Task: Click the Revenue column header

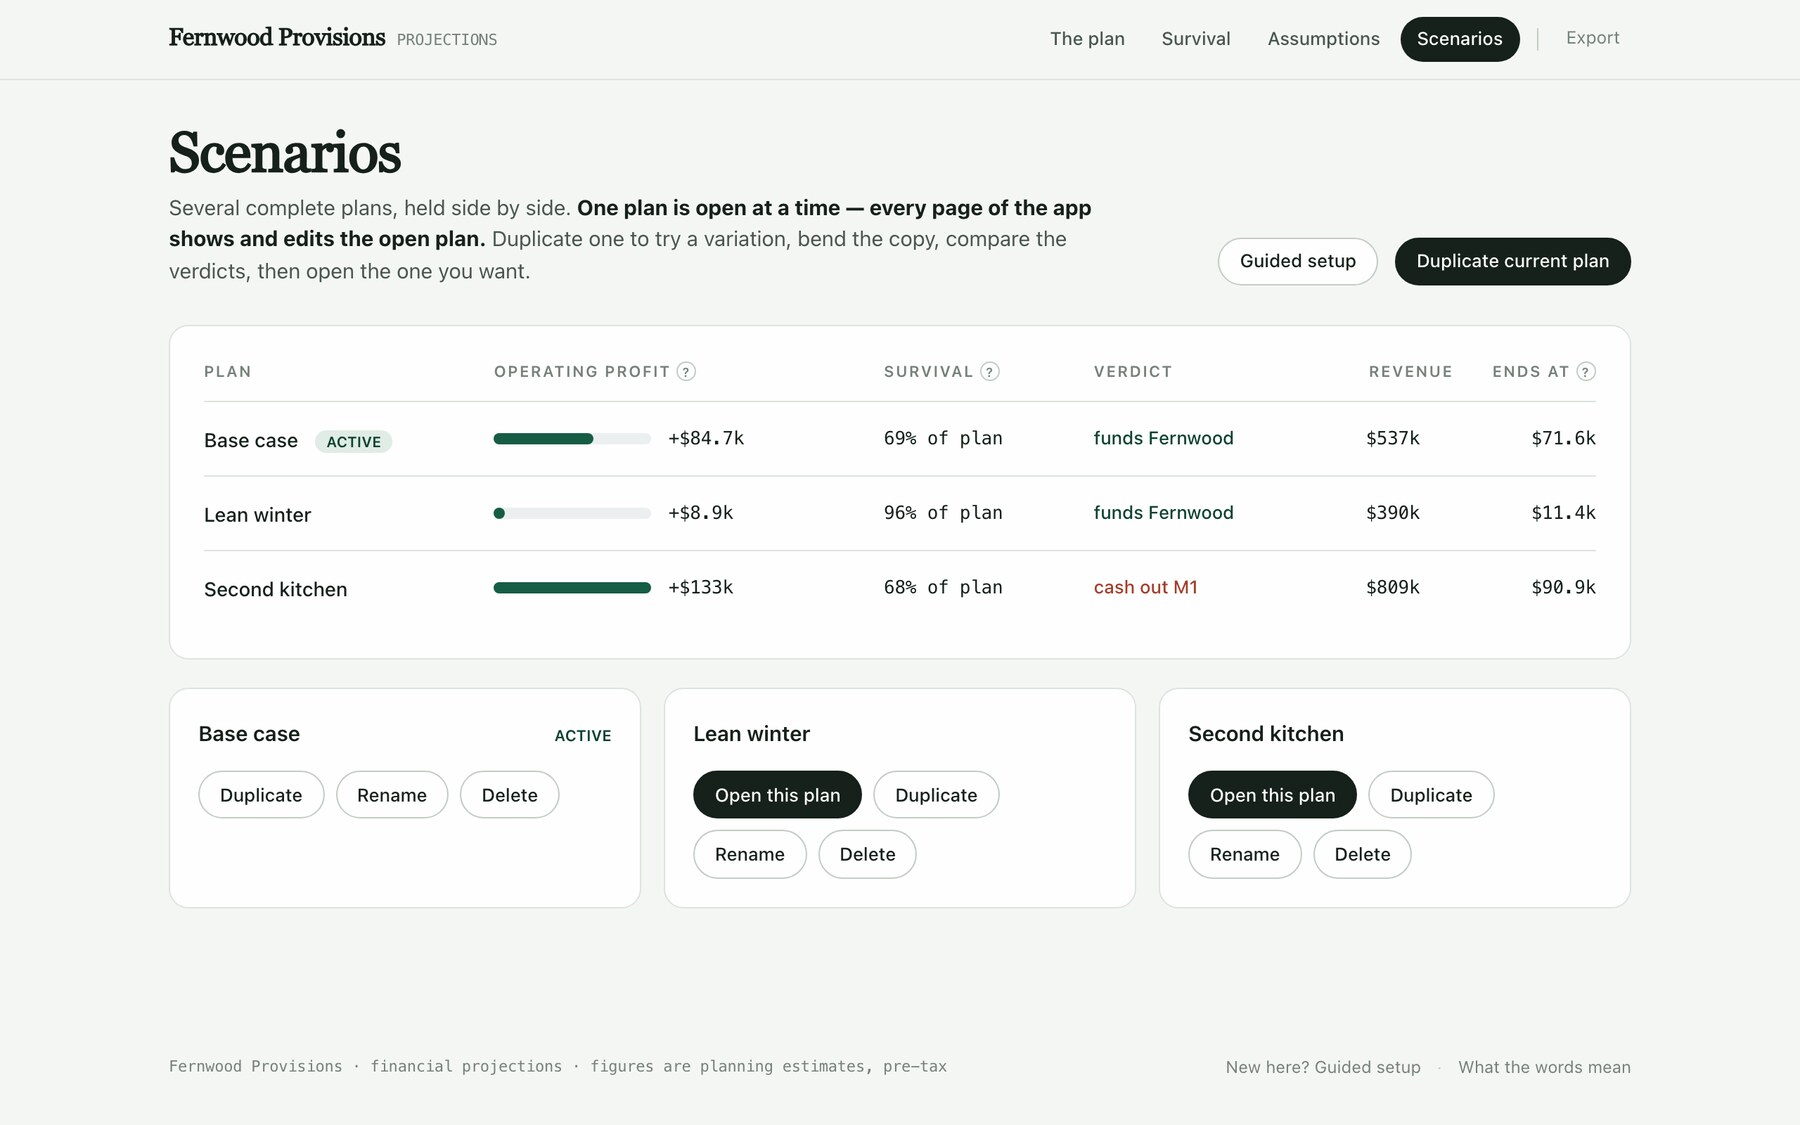Action: click(x=1410, y=372)
